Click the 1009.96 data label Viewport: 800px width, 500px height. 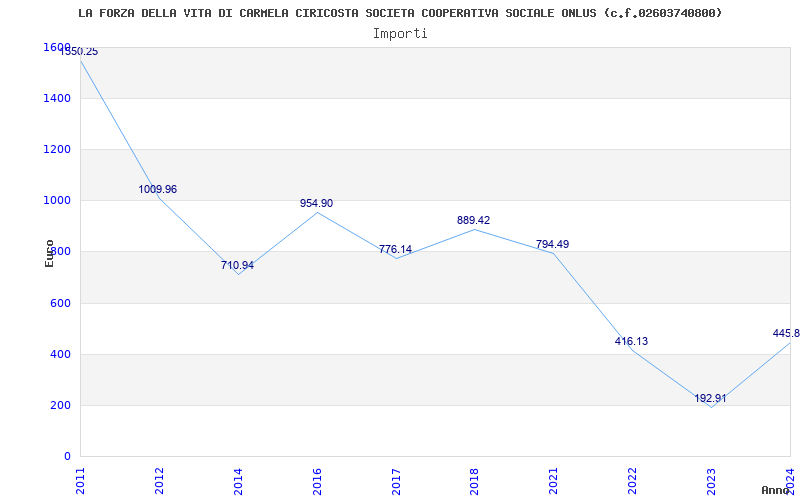coord(158,189)
